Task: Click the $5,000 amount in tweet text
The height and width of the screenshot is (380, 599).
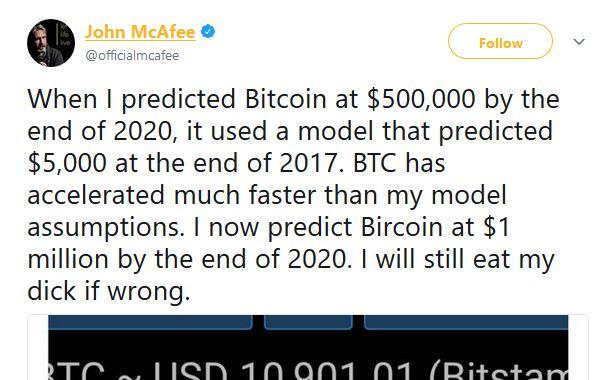Action: click(x=67, y=163)
